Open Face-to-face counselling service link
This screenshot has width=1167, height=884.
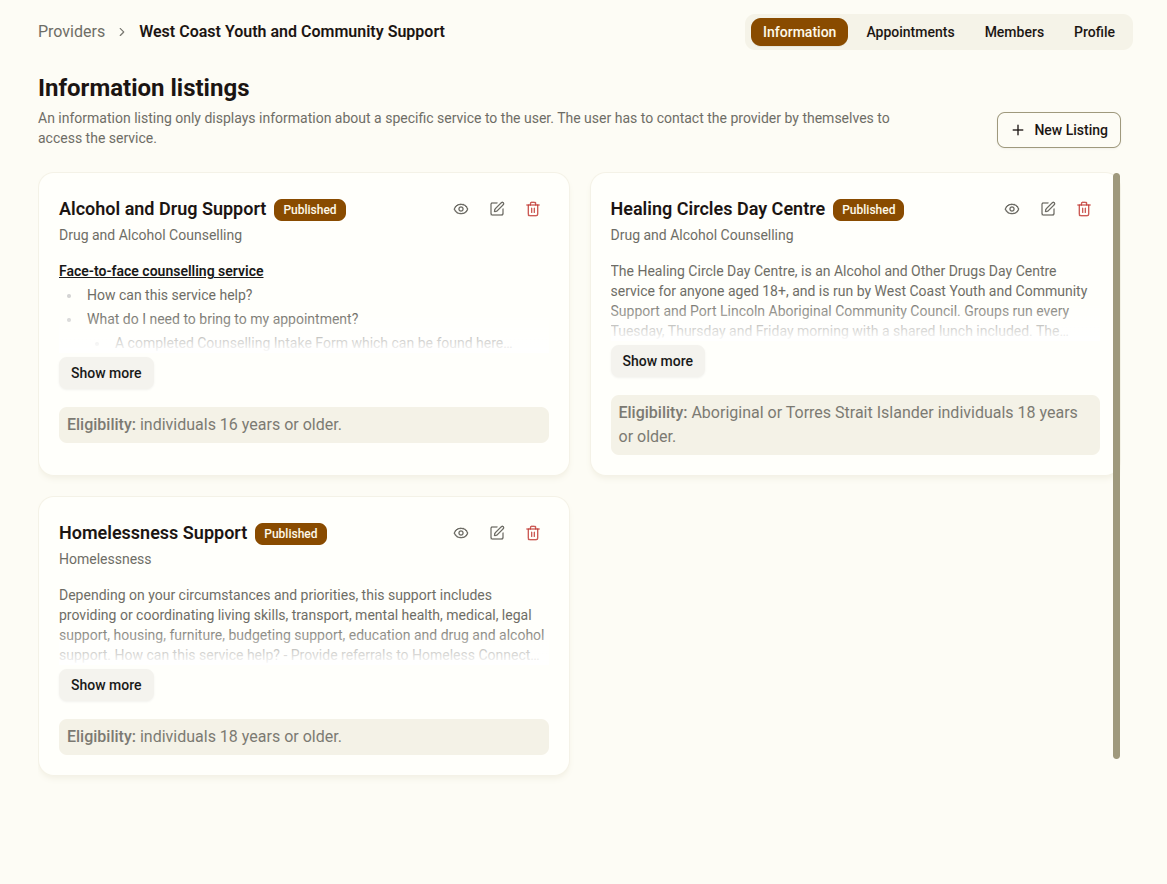(x=161, y=271)
